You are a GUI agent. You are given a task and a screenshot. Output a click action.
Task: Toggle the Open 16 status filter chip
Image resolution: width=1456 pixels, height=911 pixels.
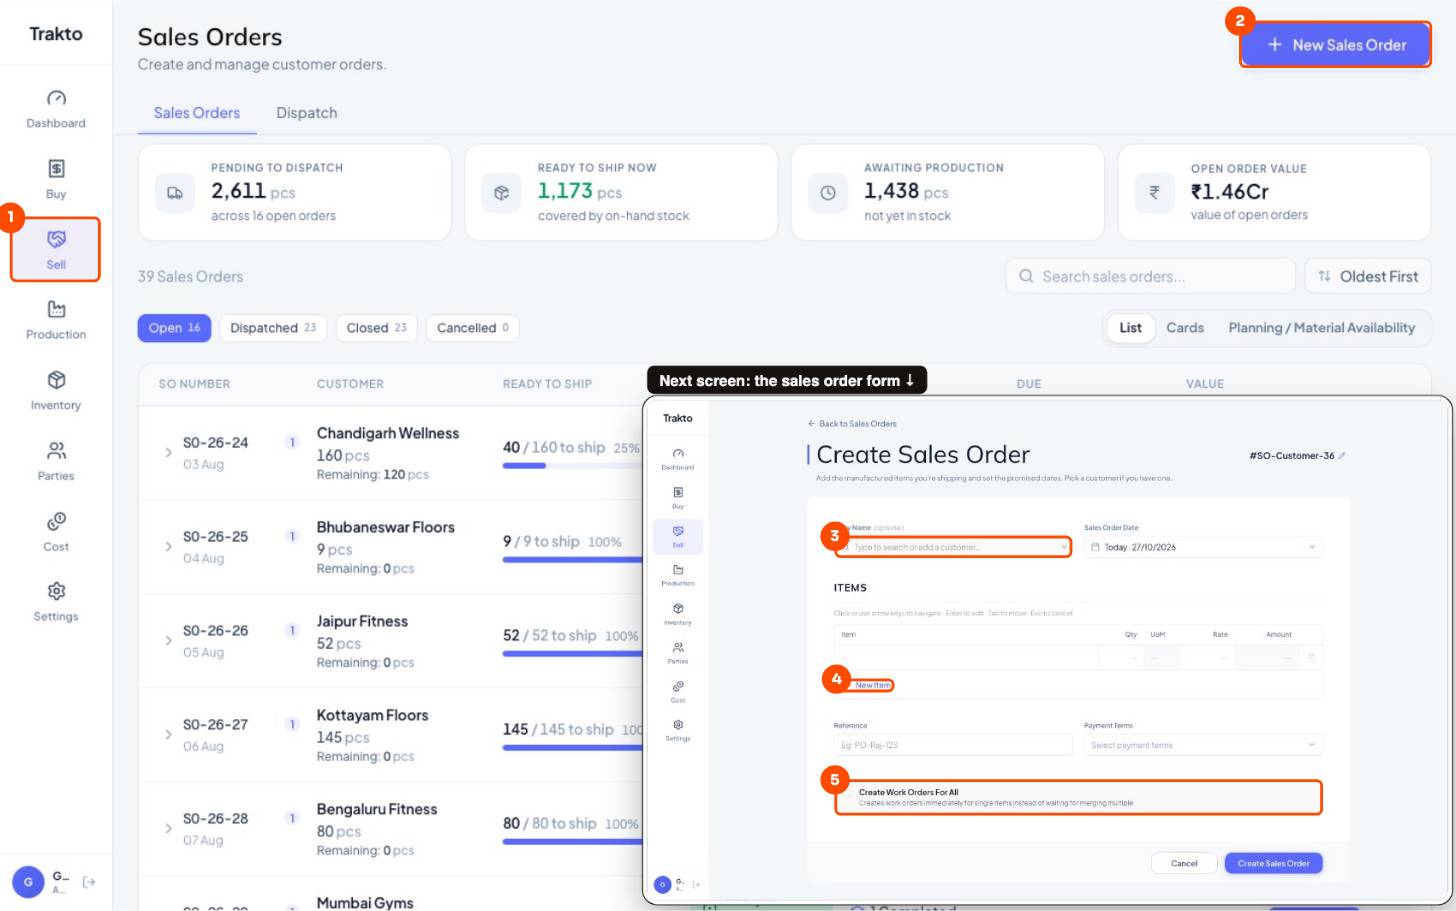click(x=174, y=328)
